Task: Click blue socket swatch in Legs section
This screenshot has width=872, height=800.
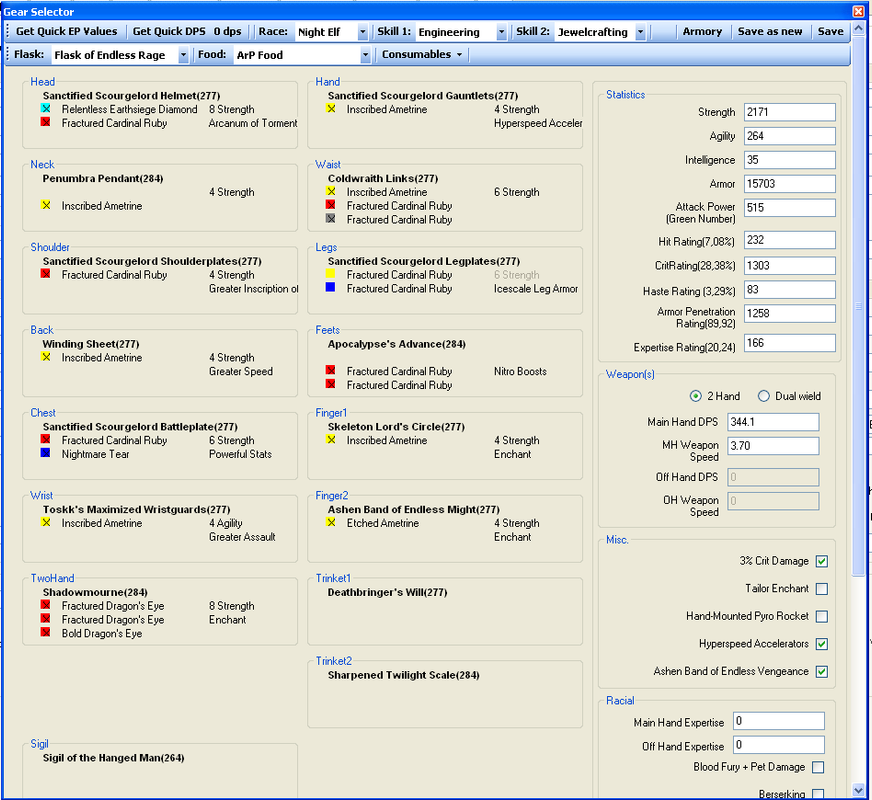Action: click(x=330, y=287)
